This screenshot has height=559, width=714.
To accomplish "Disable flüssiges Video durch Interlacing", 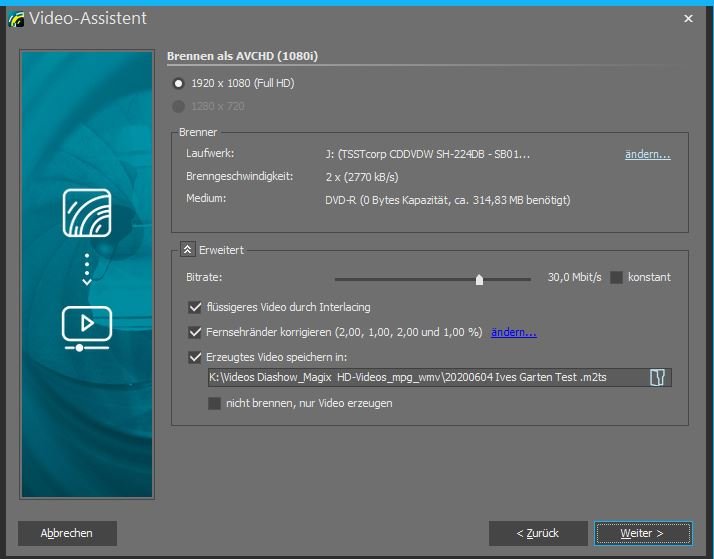I will point(195,307).
